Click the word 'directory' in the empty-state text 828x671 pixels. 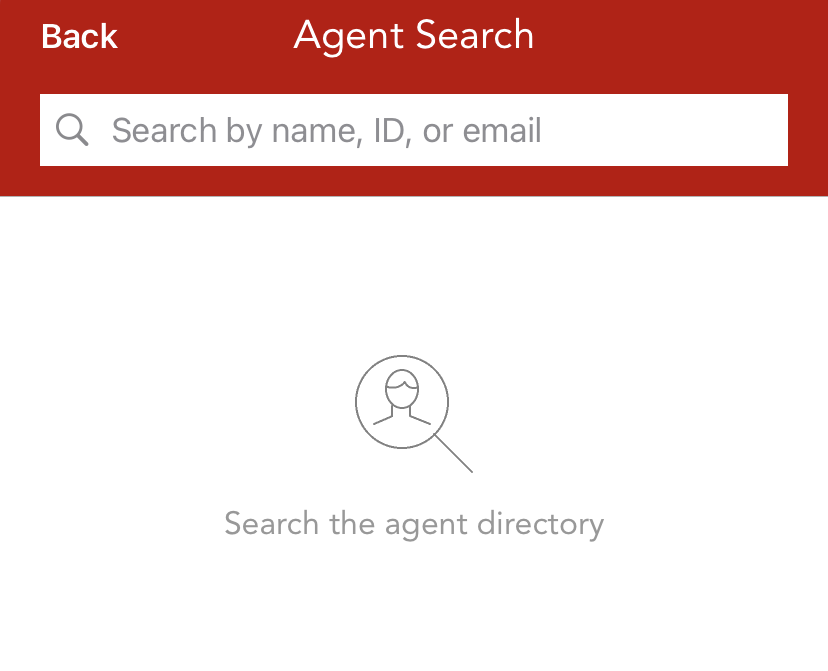click(x=540, y=524)
